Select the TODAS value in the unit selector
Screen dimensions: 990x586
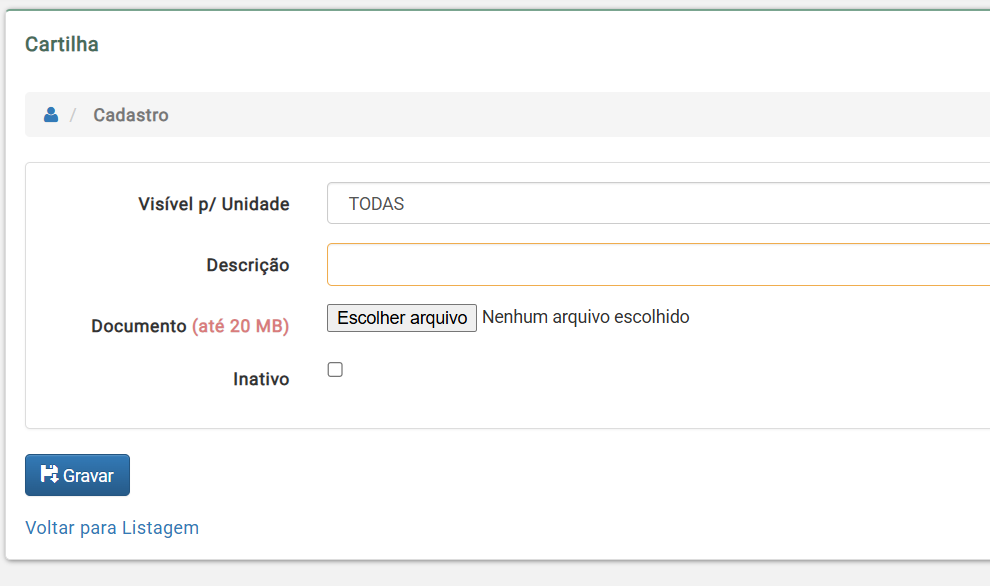point(376,203)
